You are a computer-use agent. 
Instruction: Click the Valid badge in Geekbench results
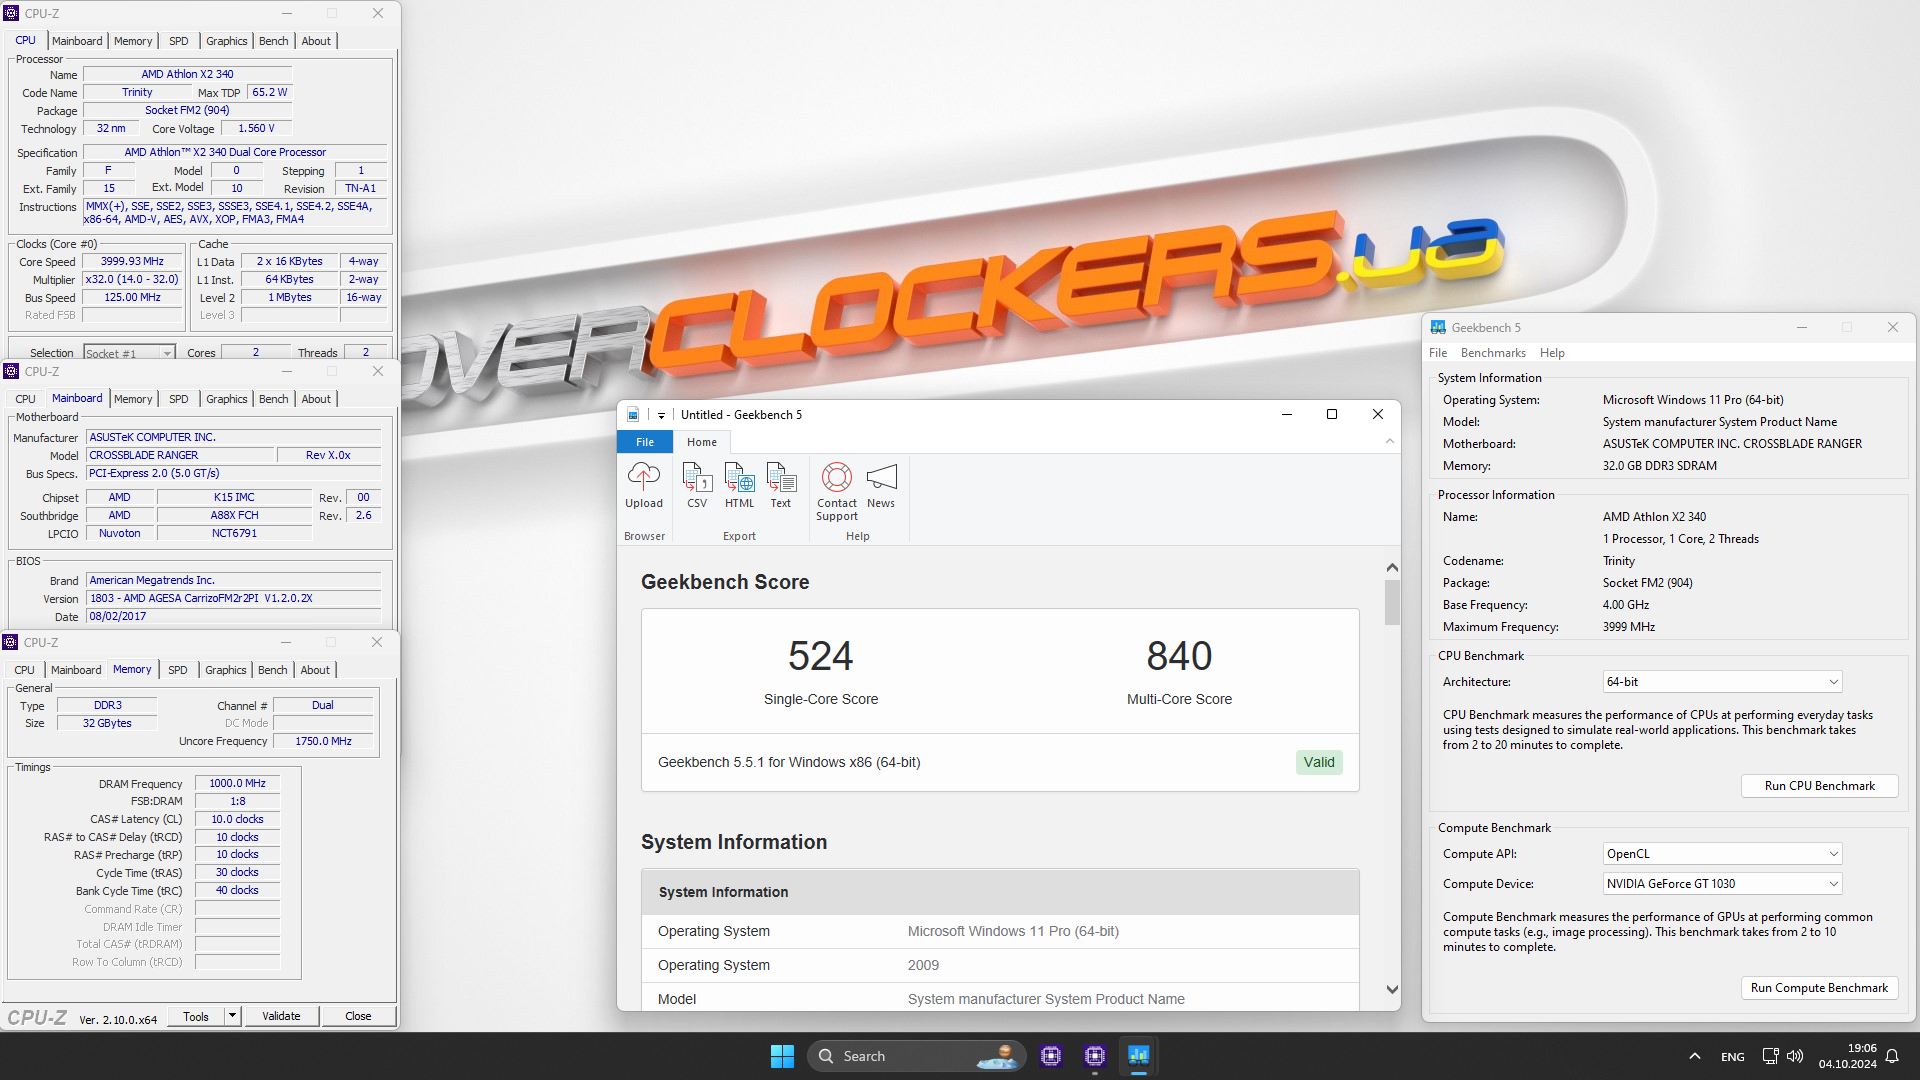[1319, 762]
